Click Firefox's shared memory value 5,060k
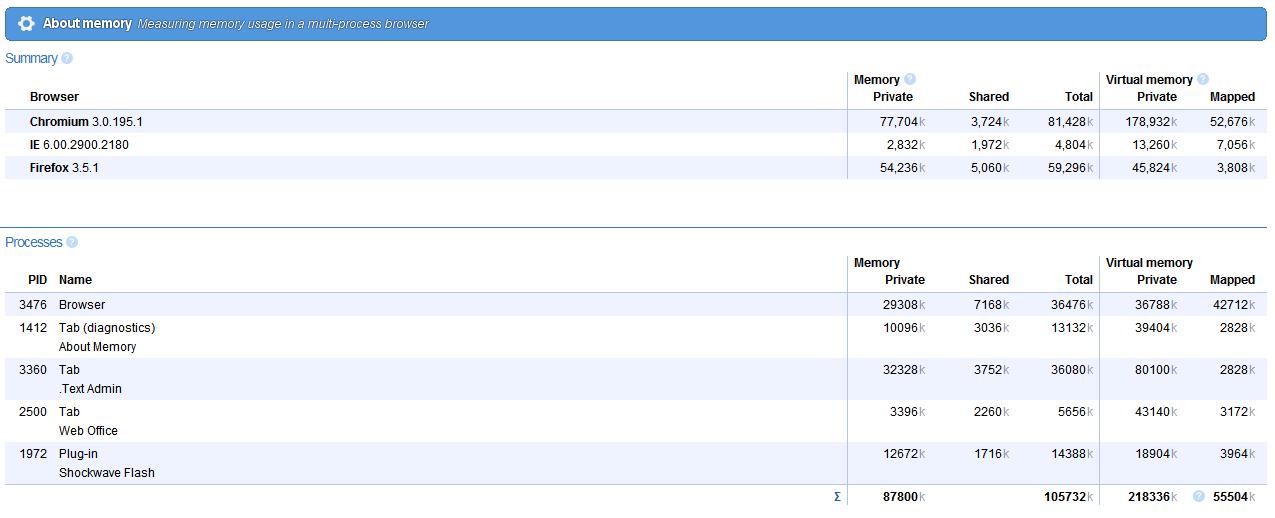Screen dimensions: 1275x518 (x=990, y=167)
